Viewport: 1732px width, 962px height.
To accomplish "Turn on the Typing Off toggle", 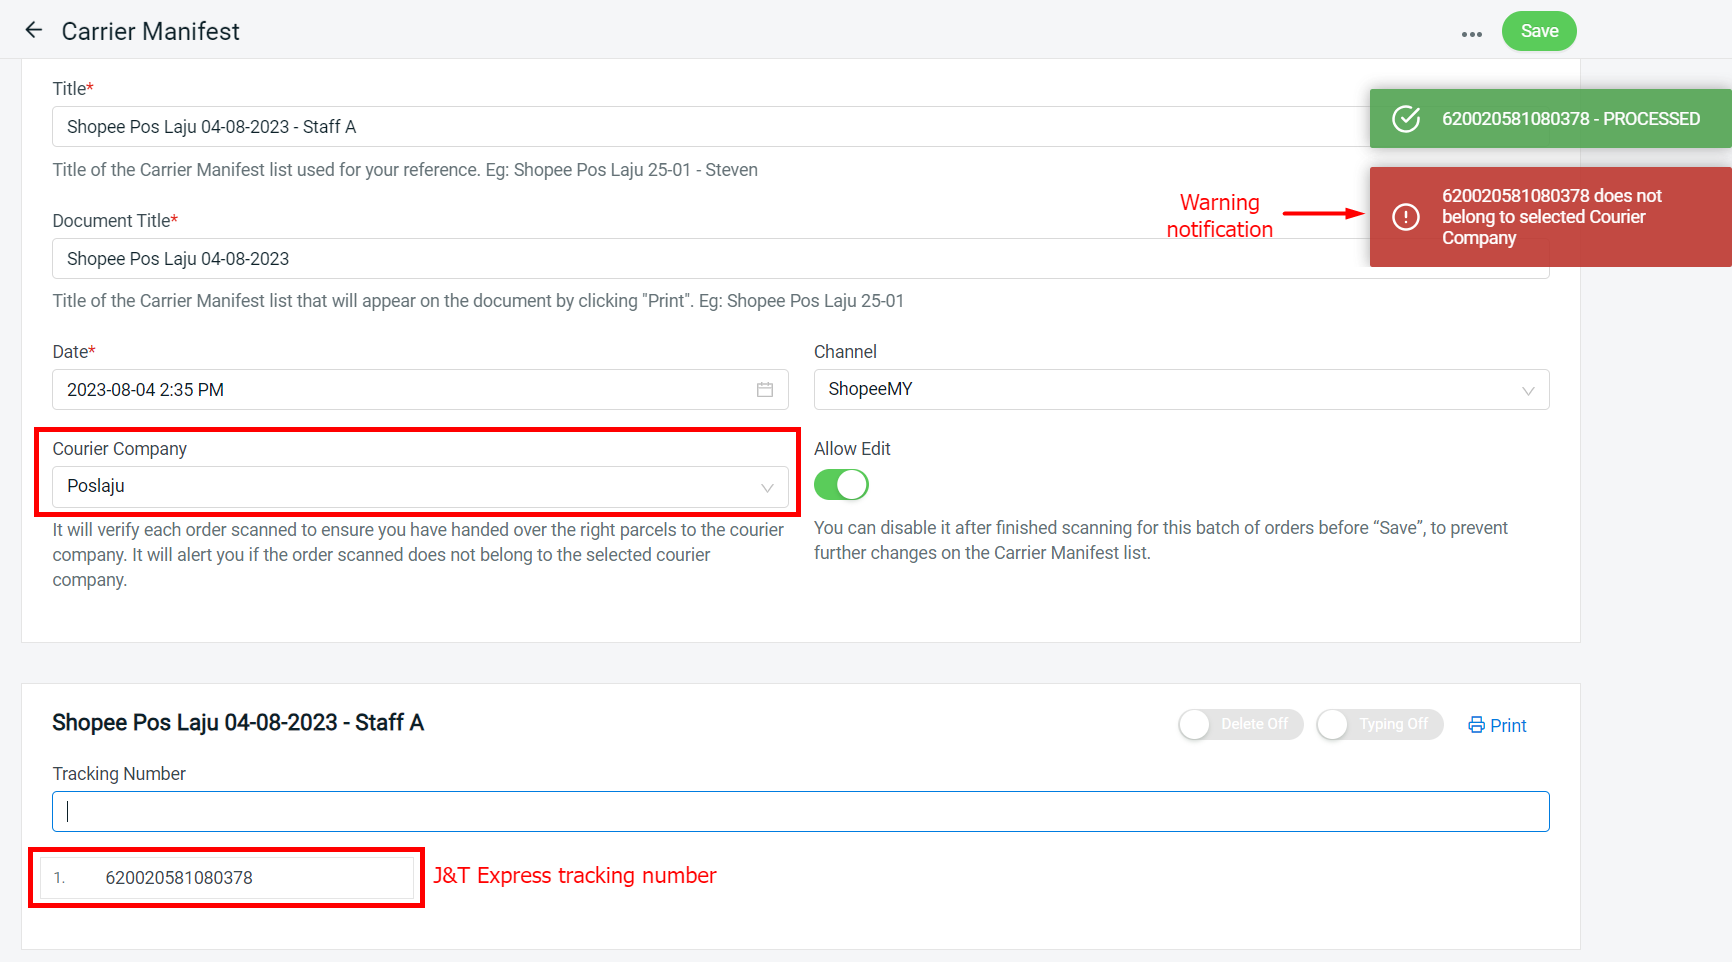I will point(1379,724).
